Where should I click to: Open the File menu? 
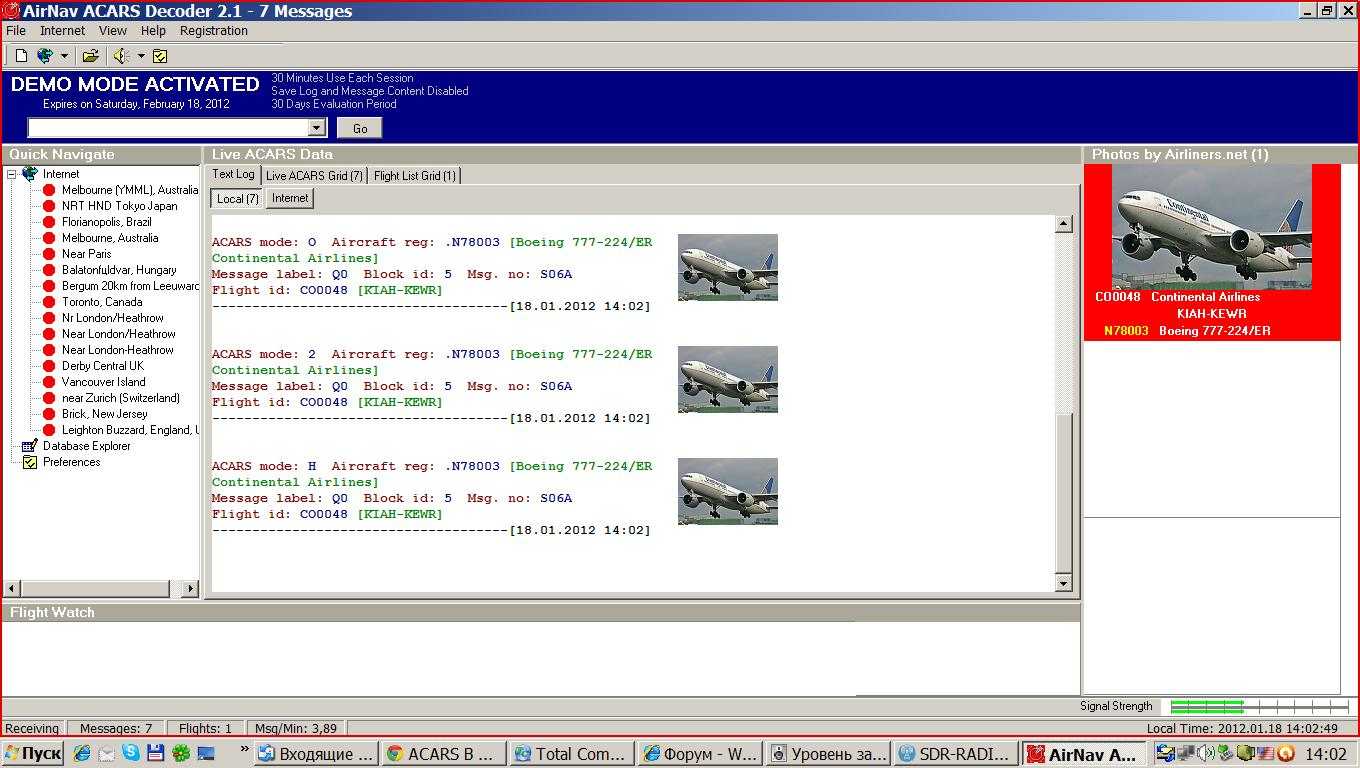[16, 31]
